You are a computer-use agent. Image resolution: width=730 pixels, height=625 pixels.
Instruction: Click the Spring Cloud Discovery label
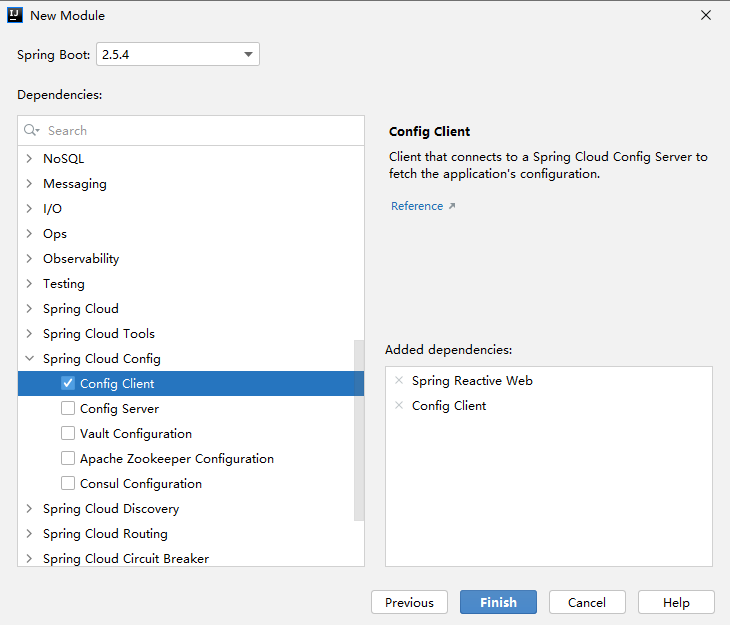[111, 509]
